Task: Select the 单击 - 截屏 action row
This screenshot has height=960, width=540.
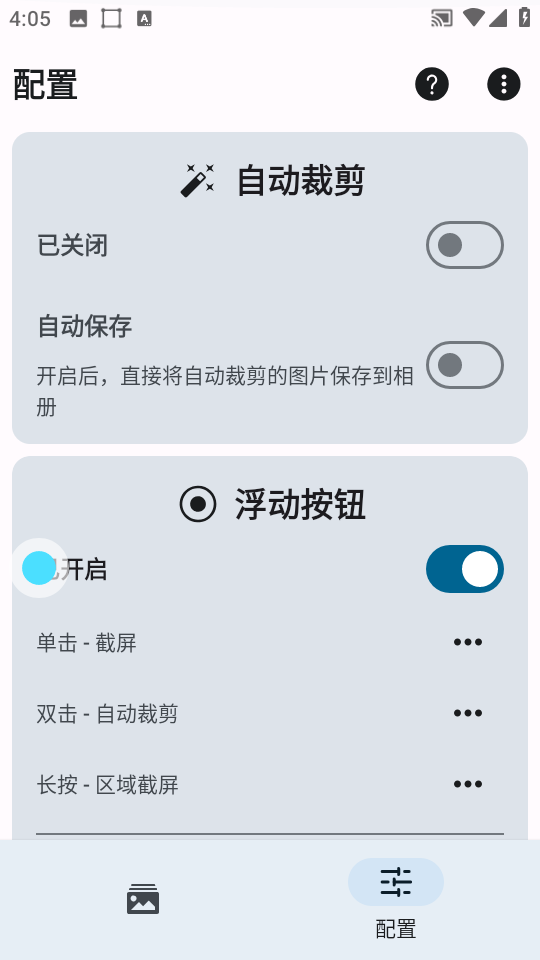Action: click(270, 642)
